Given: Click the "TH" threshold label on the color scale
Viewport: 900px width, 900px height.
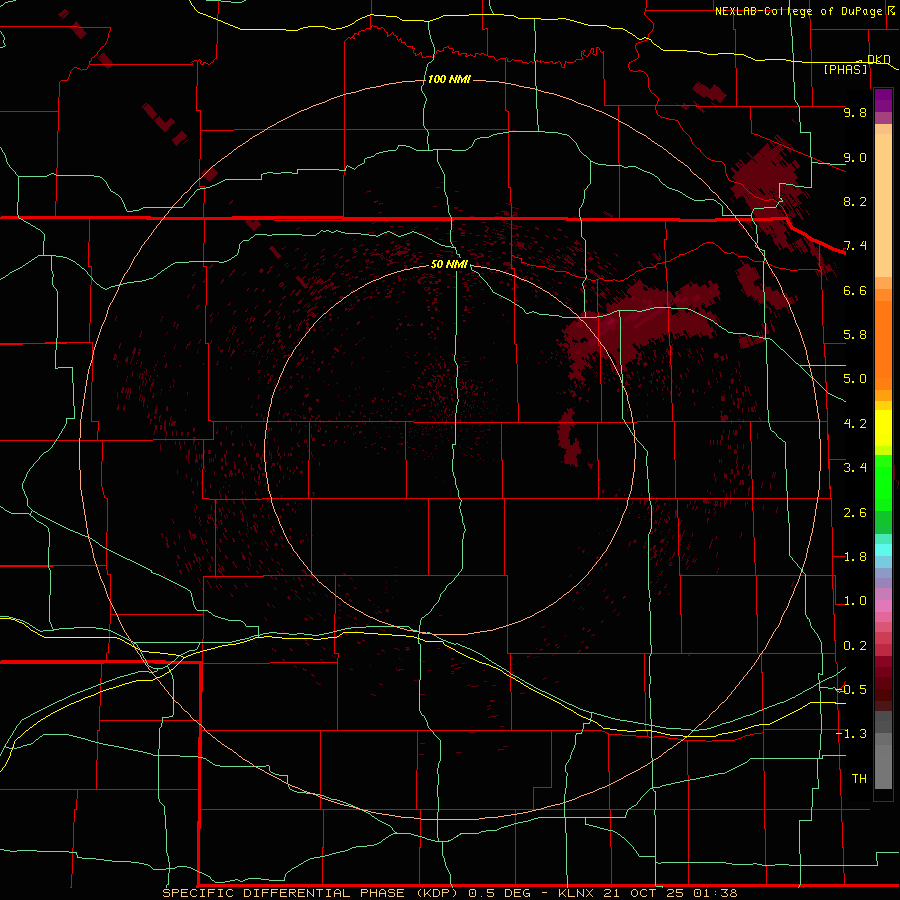Looking at the screenshot, I should pyautogui.click(x=859, y=779).
